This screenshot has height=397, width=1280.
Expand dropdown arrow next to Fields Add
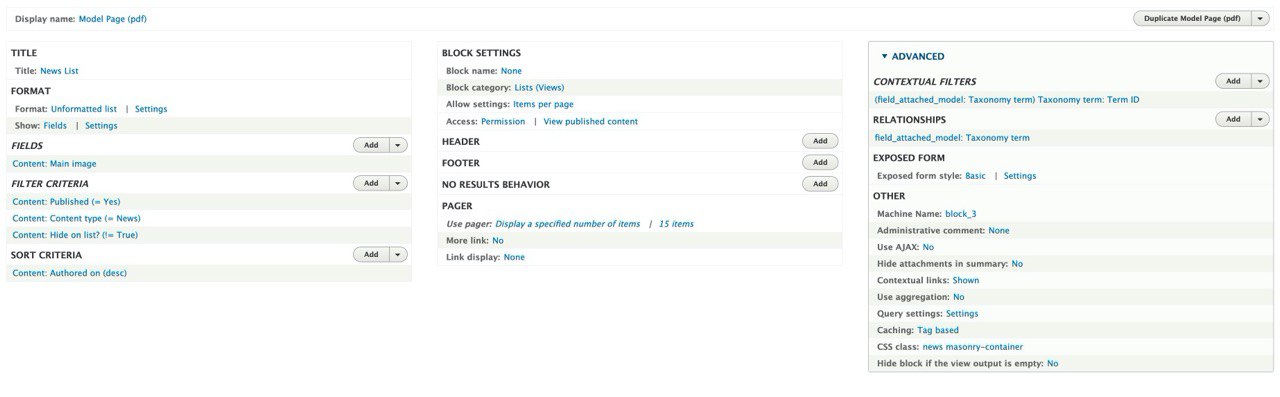(x=399, y=145)
